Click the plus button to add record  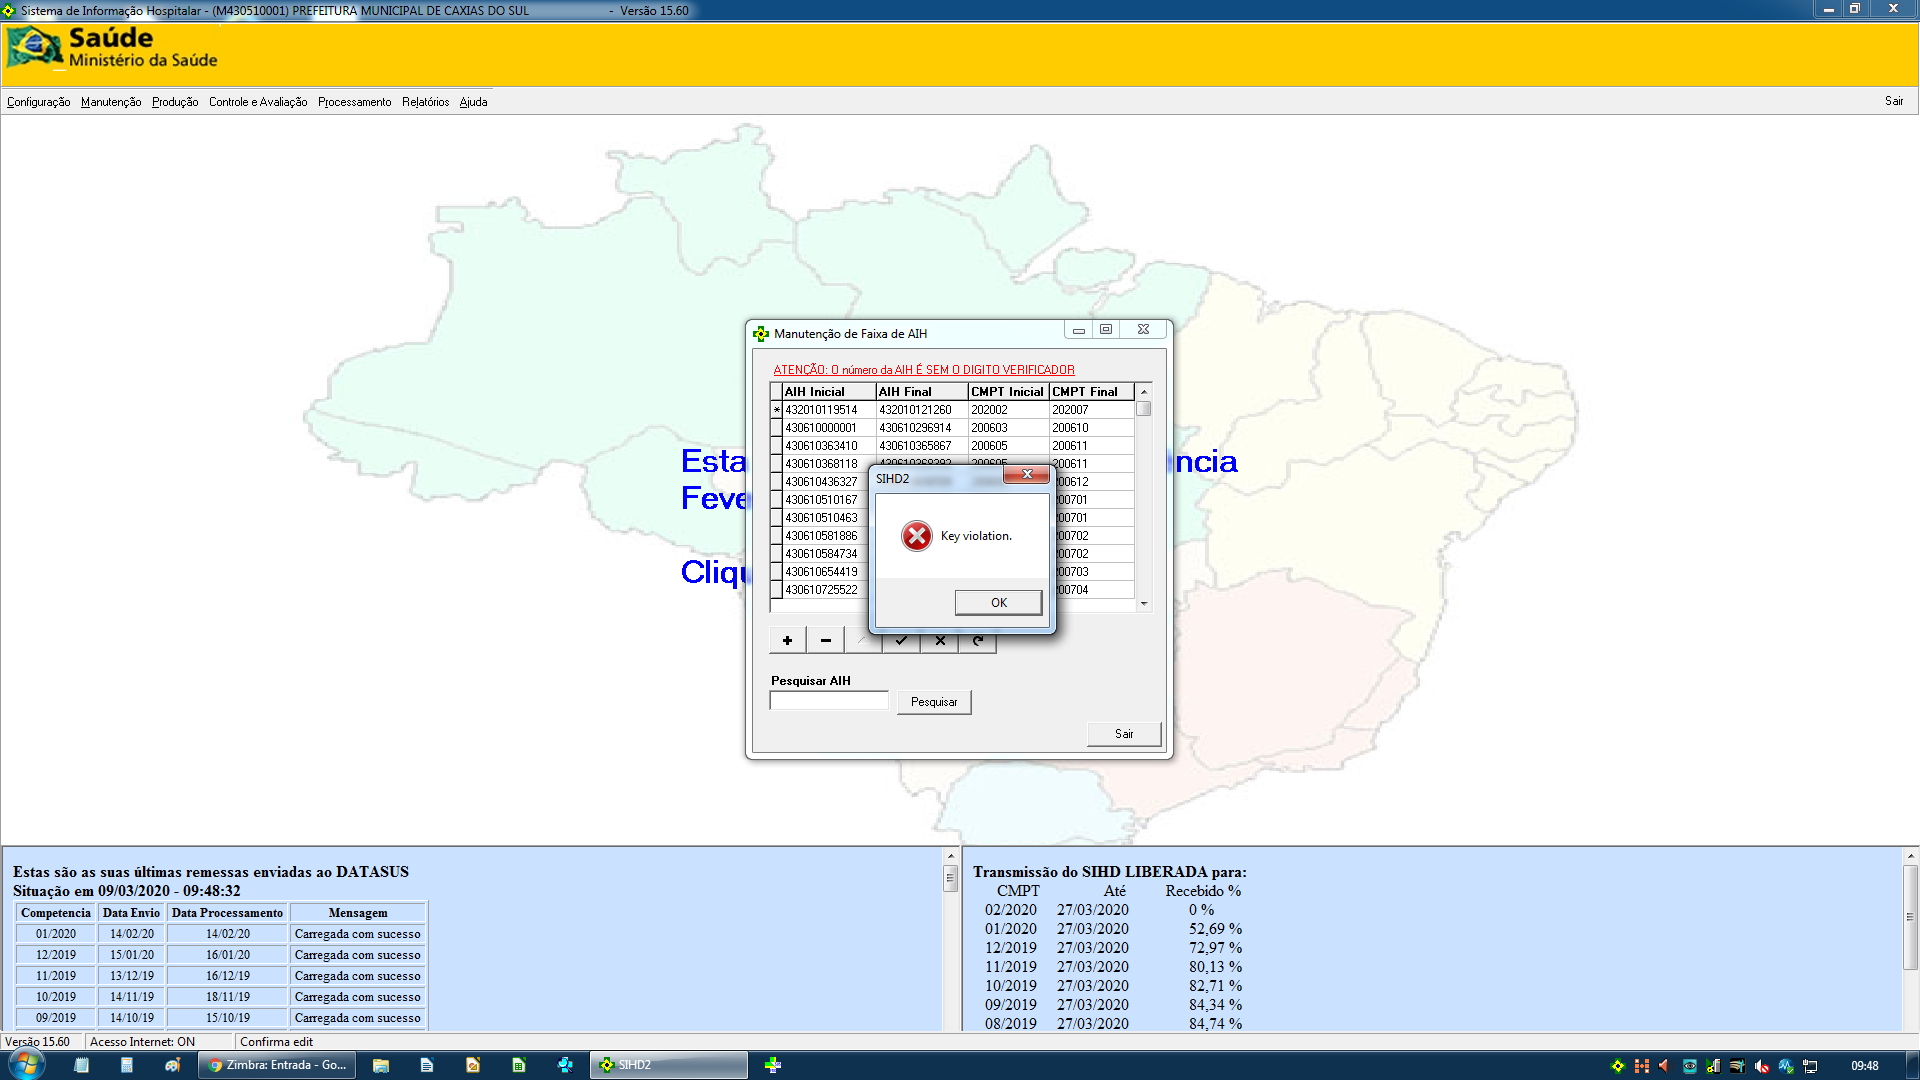pyautogui.click(x=787, y=641)
